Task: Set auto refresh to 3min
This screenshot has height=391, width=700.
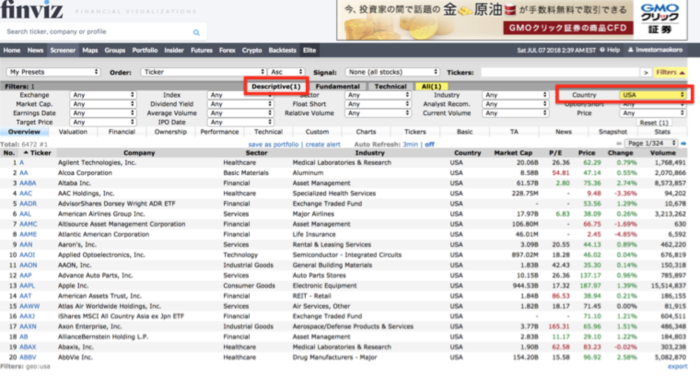Action: tap(410, 144)
